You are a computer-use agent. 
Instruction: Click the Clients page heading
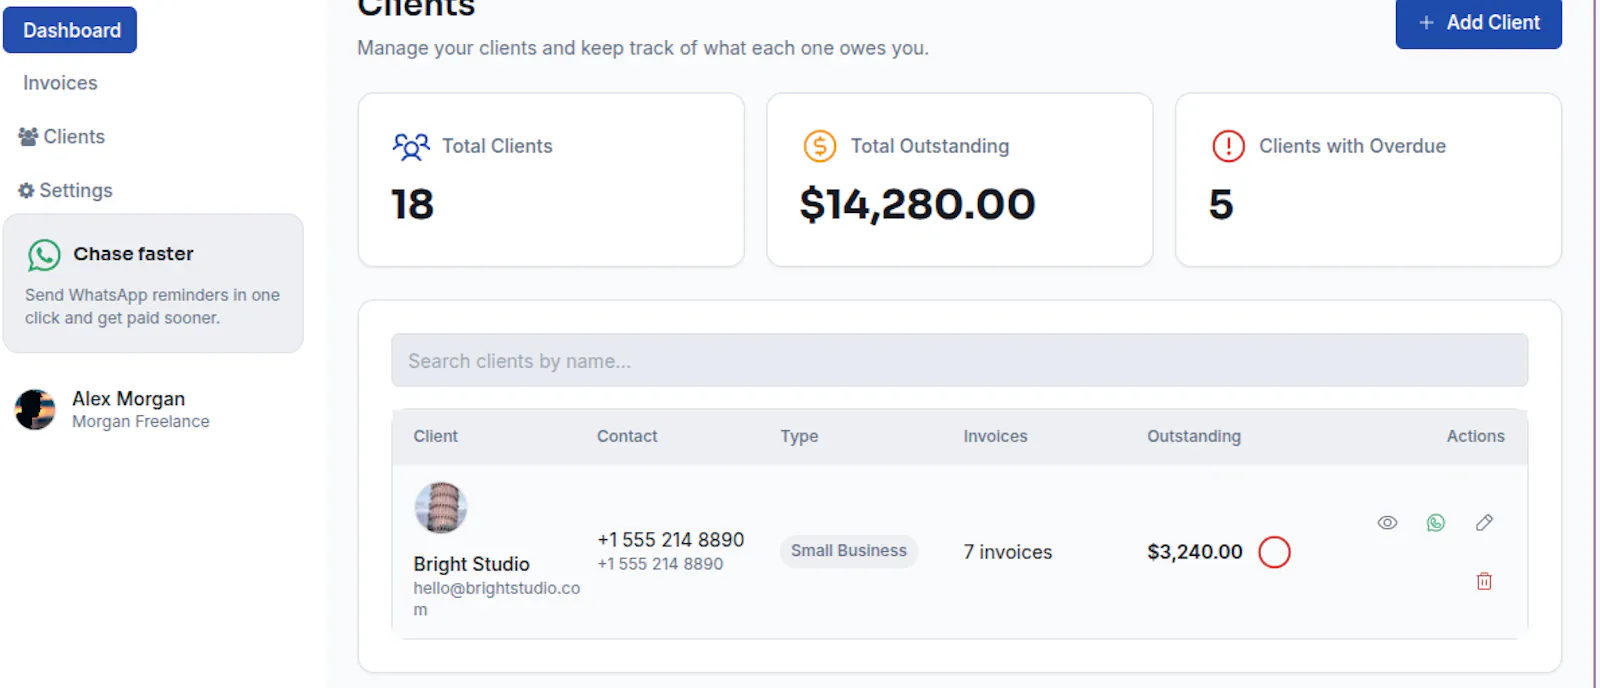point(416,8)
